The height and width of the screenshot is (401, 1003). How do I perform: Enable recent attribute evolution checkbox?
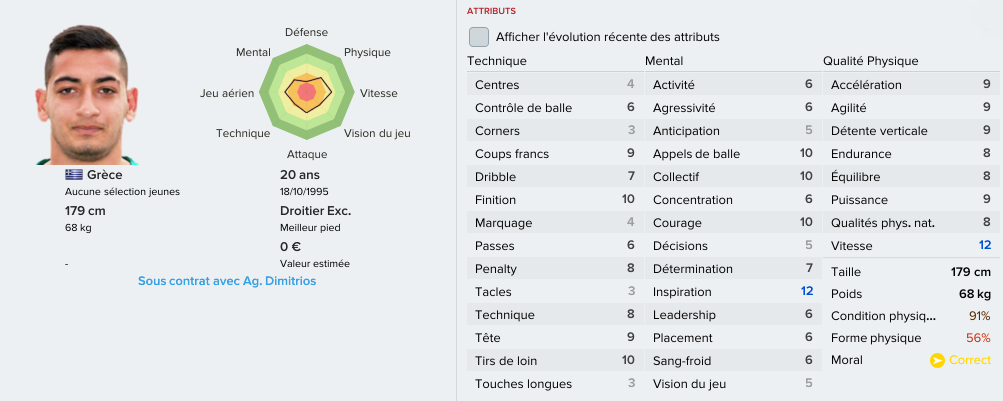pos(478,37)
